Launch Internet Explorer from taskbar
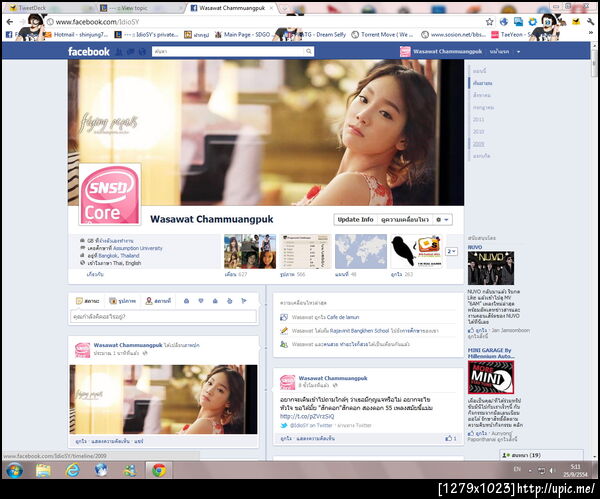Viewport: 600px width, 499px height. tap(72, 470)
